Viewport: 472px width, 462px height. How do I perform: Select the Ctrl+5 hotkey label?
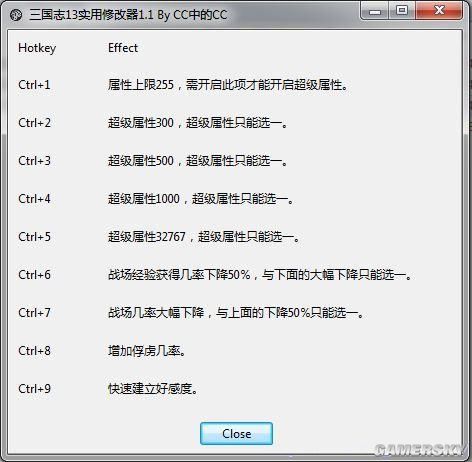click(x=34, y=237)
